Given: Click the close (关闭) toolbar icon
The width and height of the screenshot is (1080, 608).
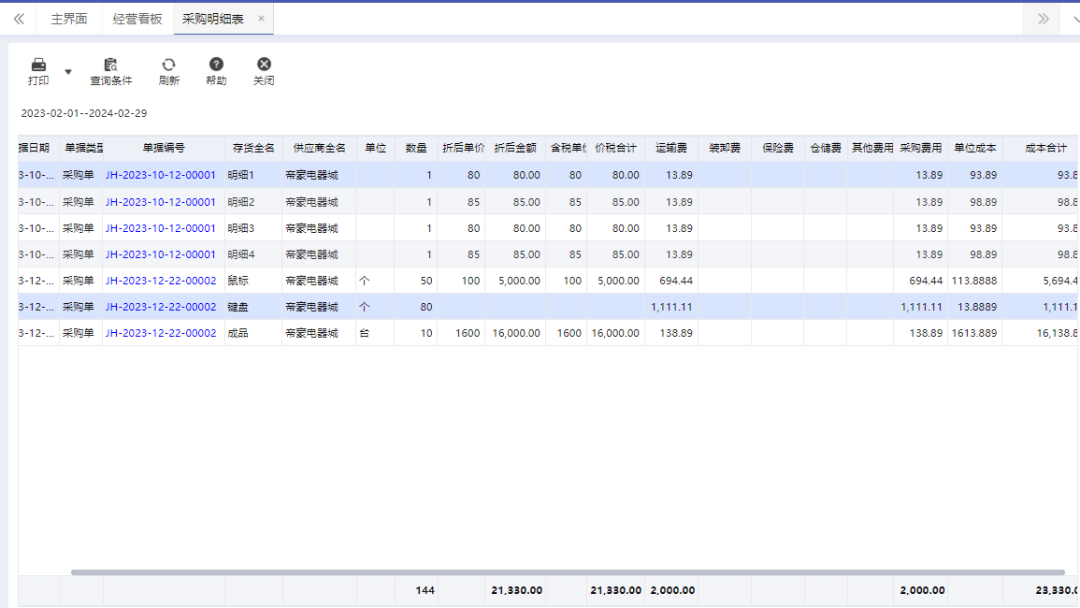Looking at the screenshot, I should tap(264, 64).
